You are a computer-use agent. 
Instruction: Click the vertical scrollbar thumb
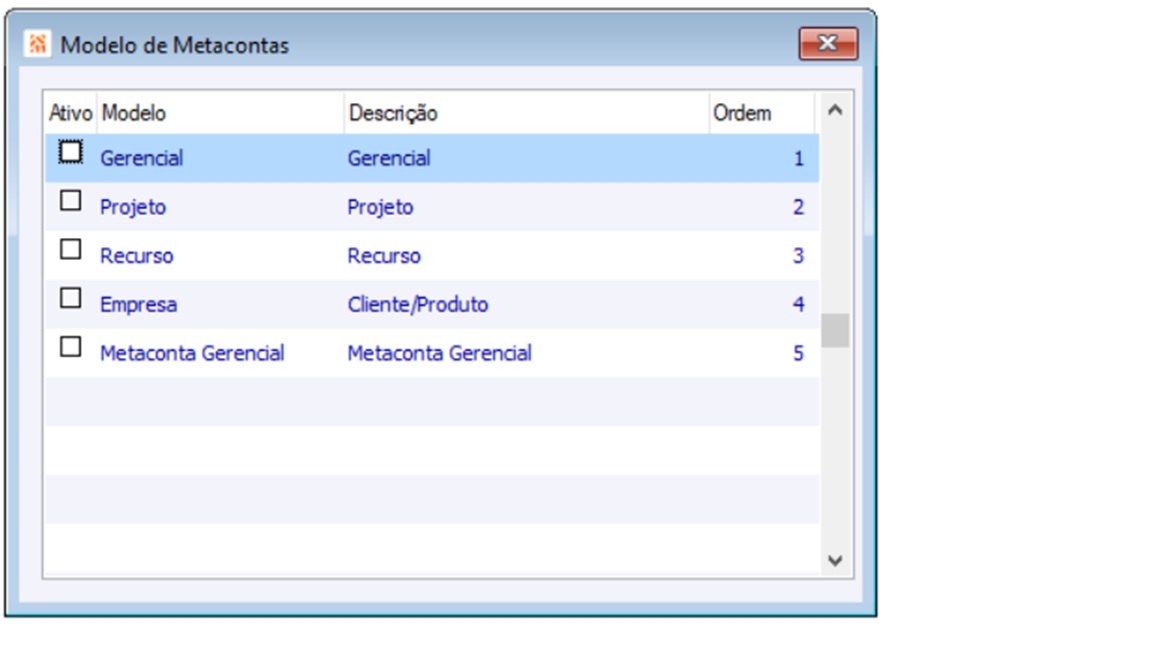click(835, 330)
